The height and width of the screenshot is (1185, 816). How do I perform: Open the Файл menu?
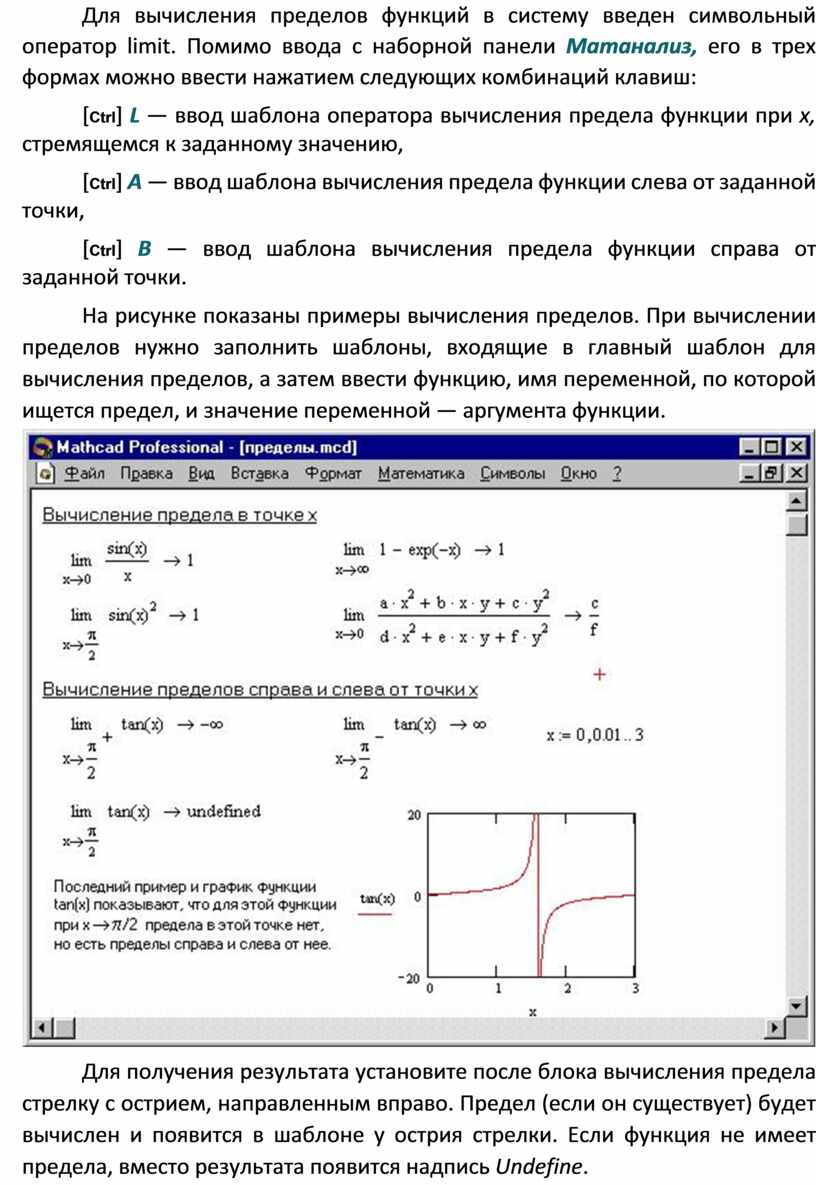84,473
